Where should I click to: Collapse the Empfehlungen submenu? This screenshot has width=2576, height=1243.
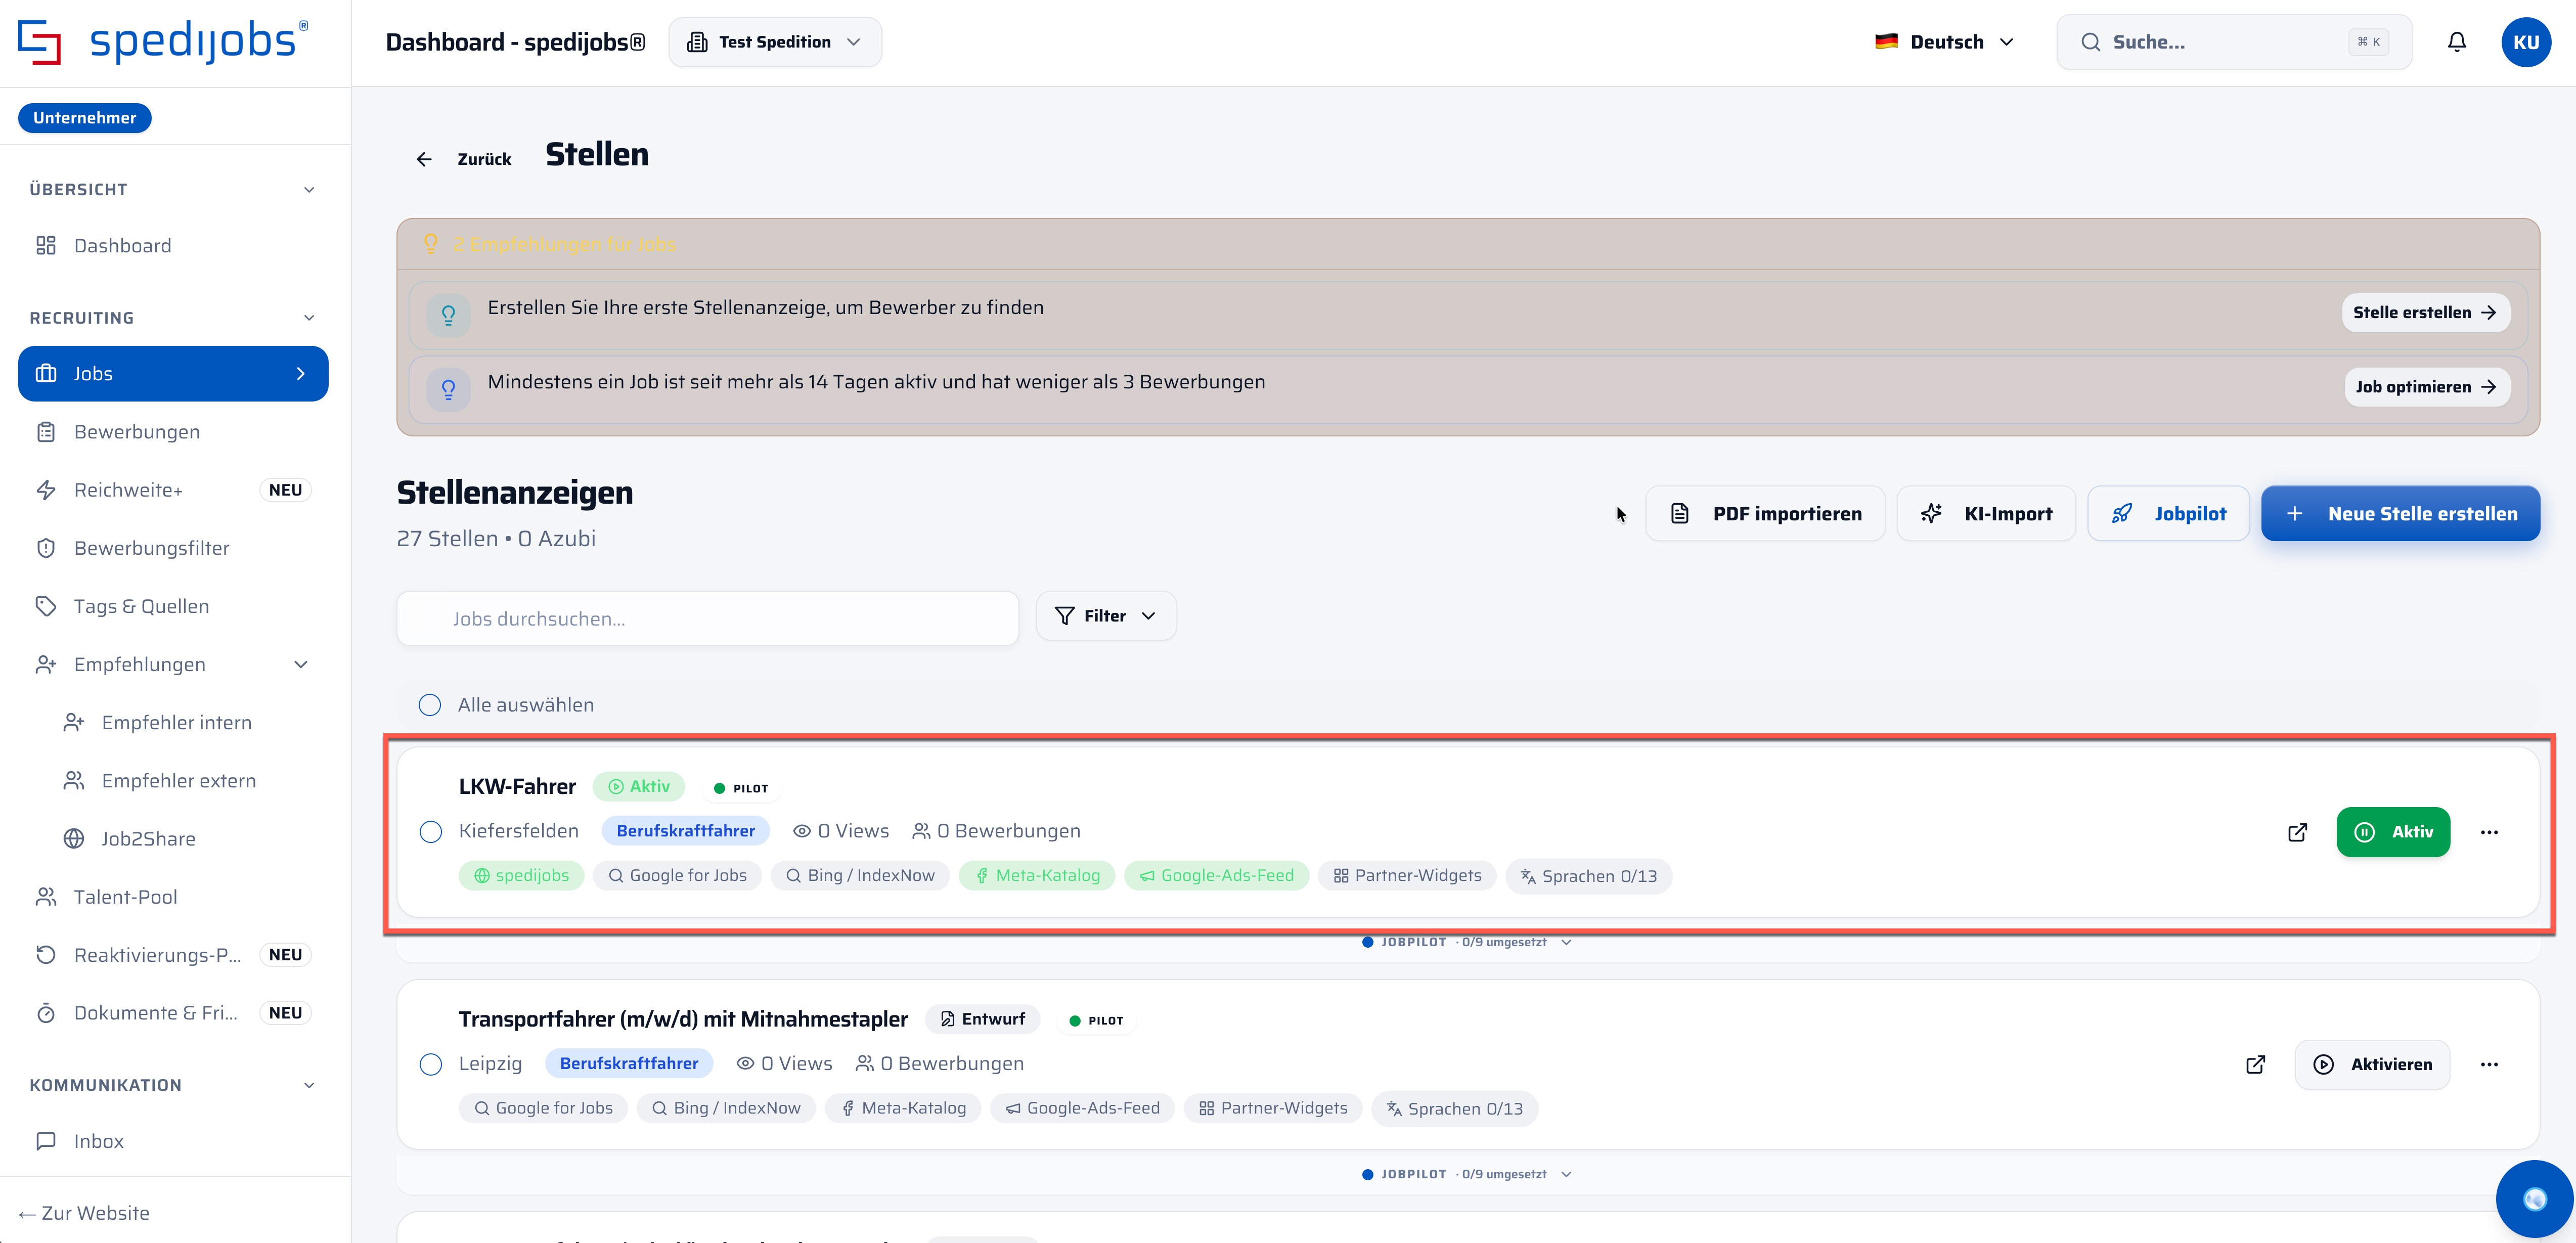(x=301, y=665)
